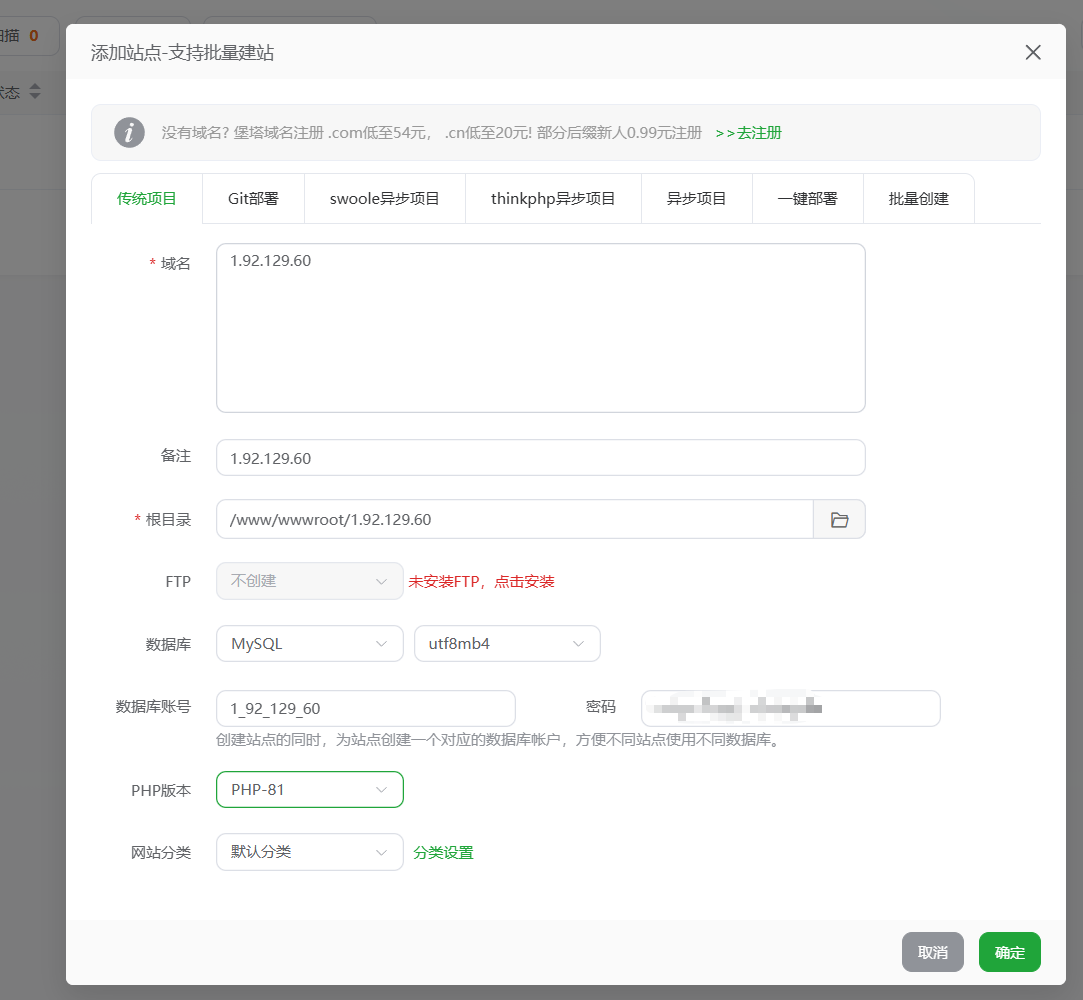
Task: Expand the PHP-81 version dropdown
Action: click(309, 790)
